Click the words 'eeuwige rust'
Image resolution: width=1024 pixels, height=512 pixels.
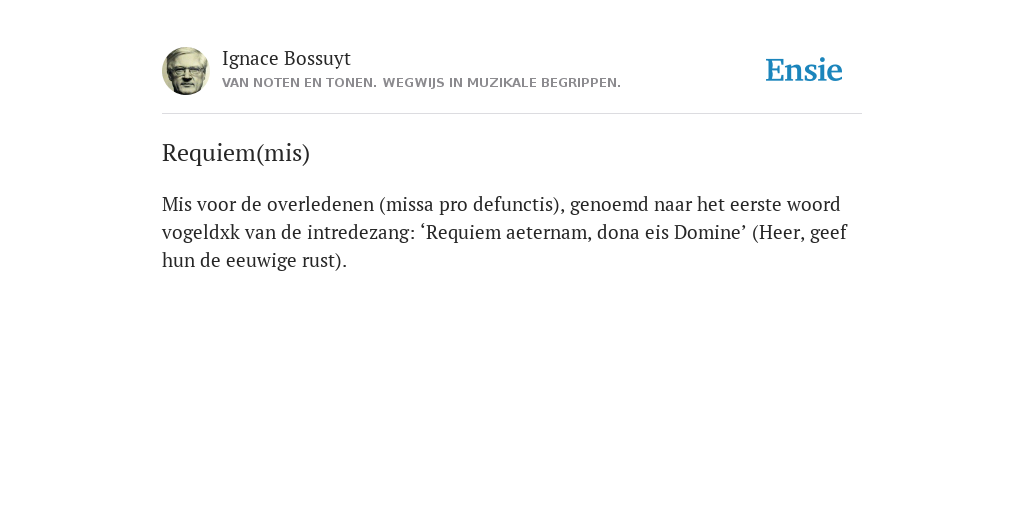click(281, 261)
